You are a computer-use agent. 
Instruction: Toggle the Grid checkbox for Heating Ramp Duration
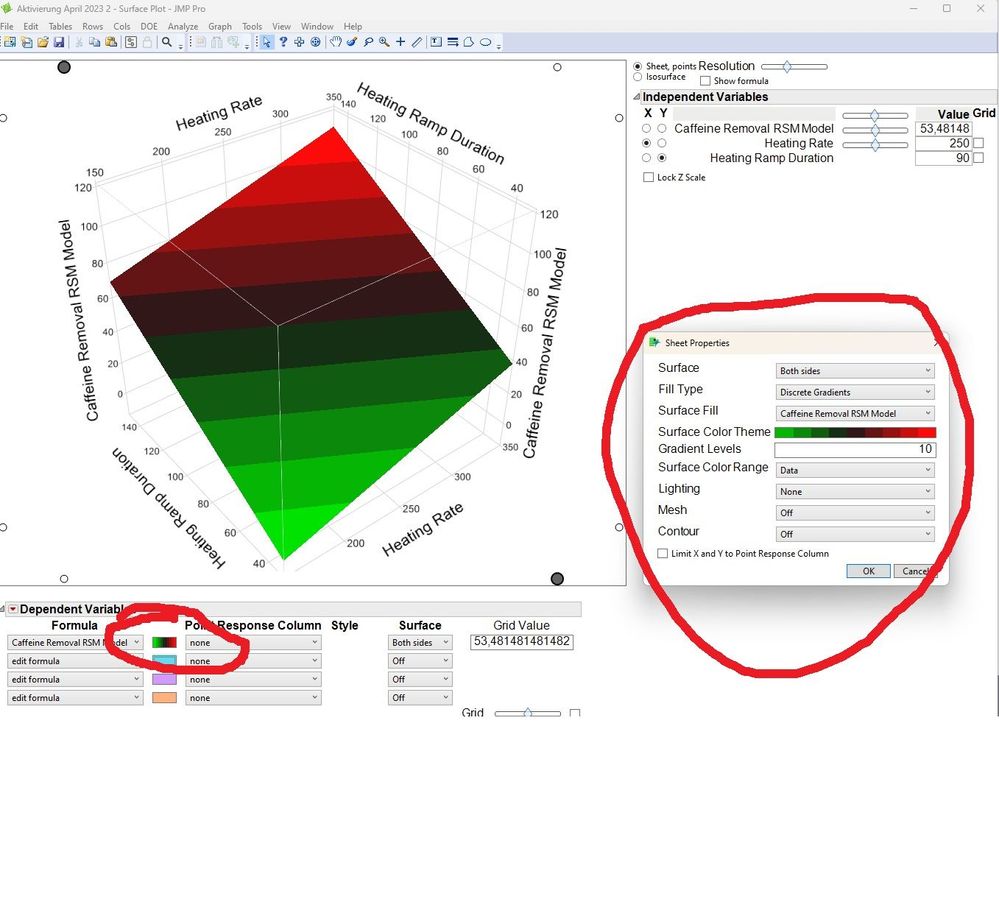coord(979,158)
